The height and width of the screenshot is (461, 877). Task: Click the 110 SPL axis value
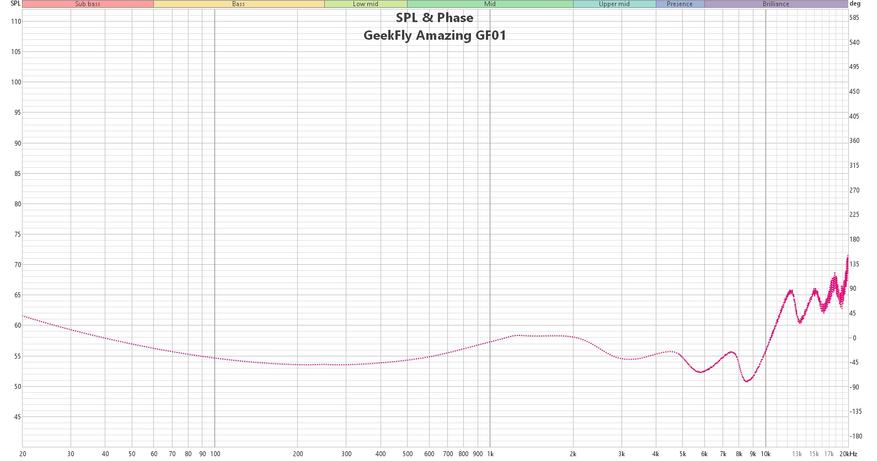[x=16, y=21]
